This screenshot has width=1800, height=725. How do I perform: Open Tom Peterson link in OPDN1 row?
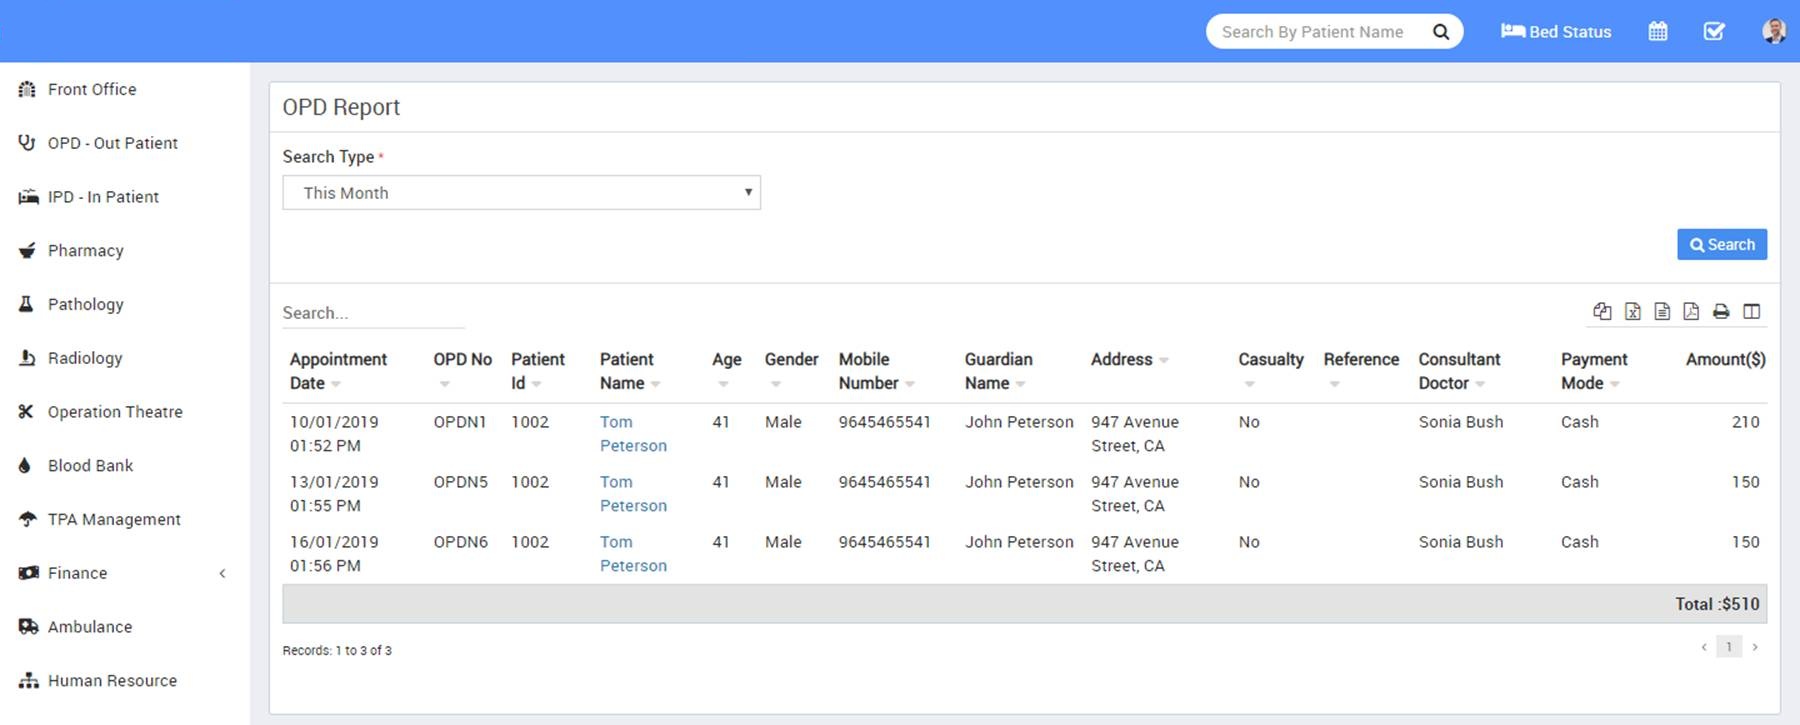632,434
